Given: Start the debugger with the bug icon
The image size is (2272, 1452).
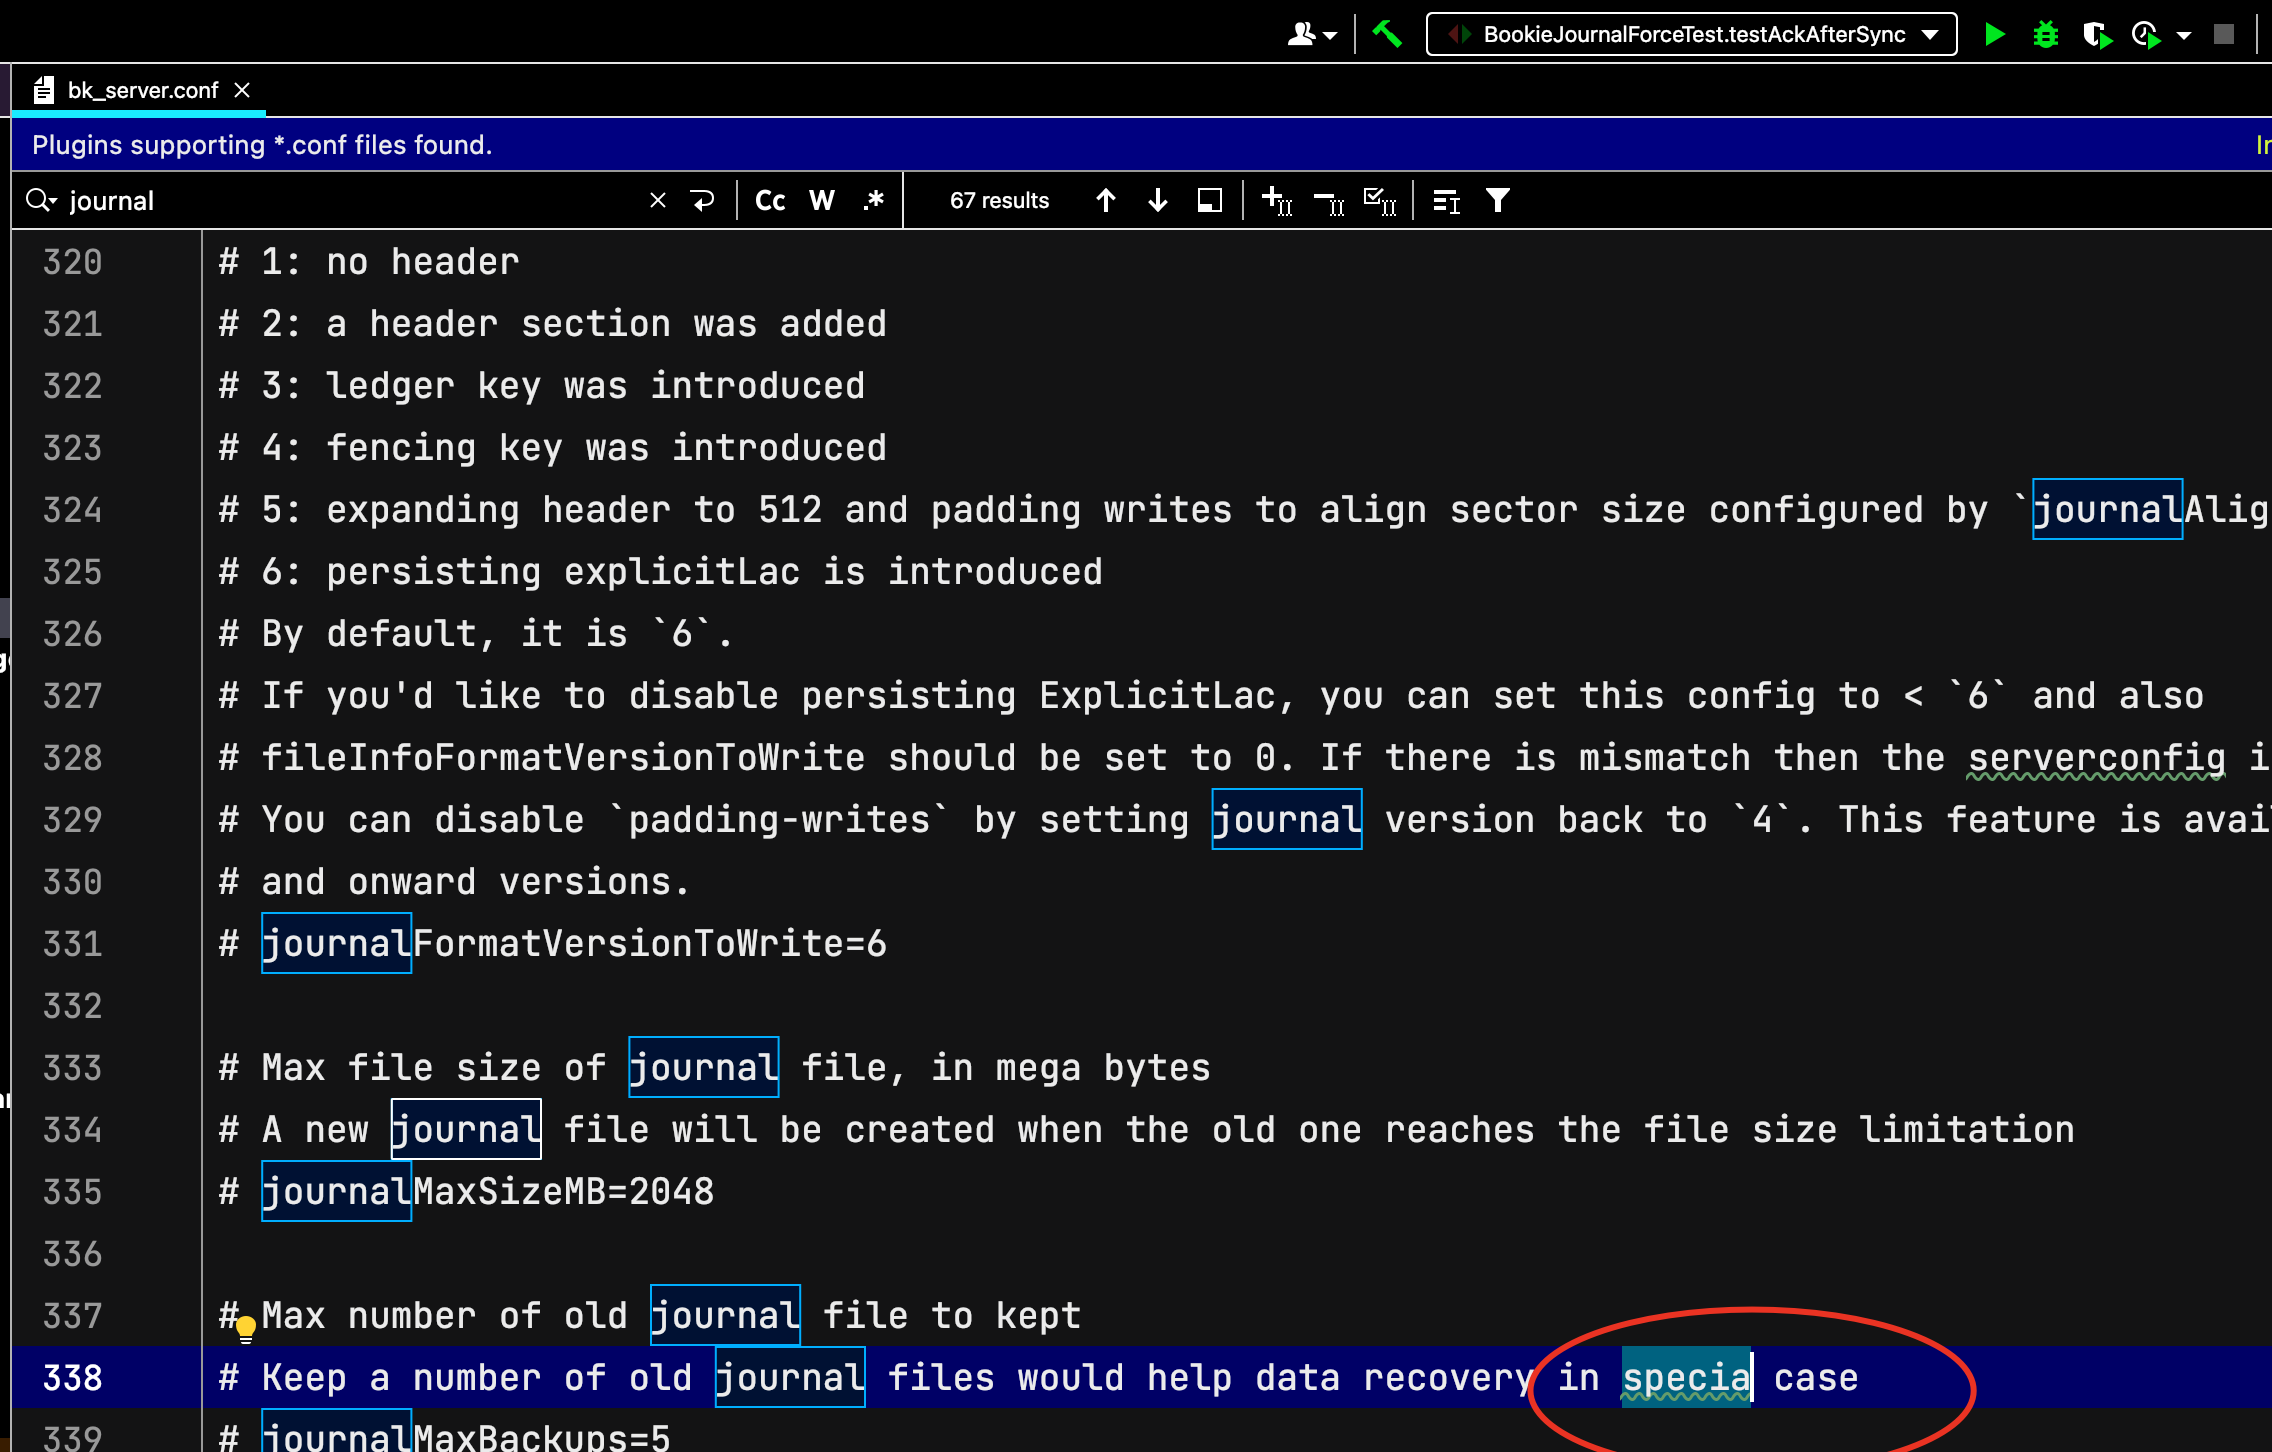Looking at the screenshot, I should tap(2046, 34).
